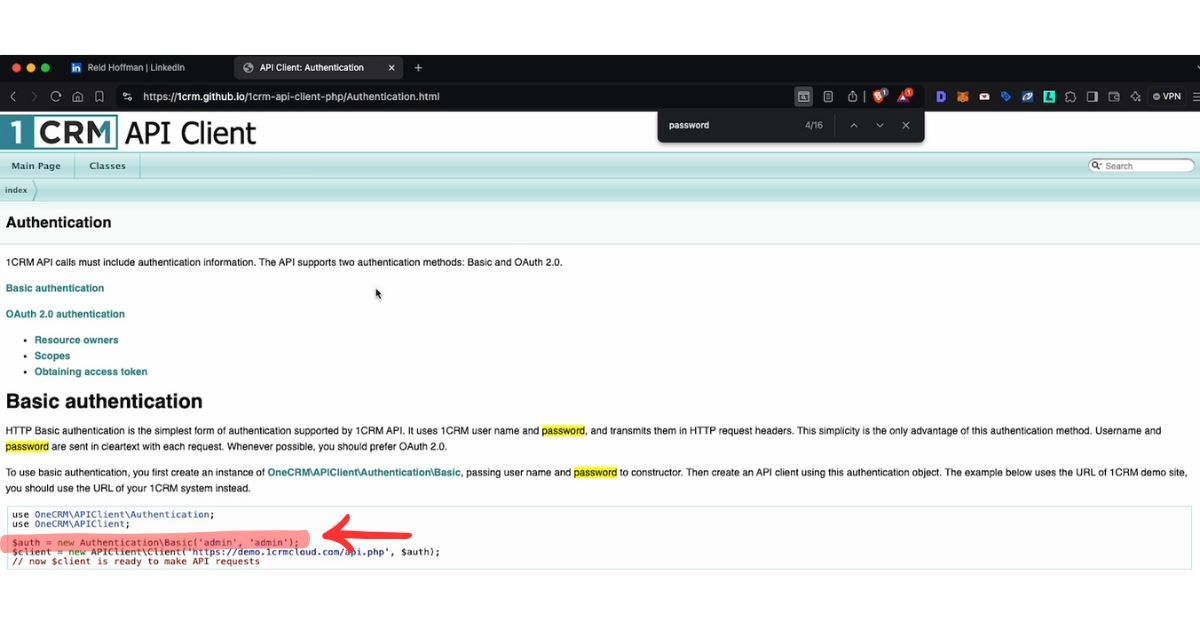The width and height of the screenshot is (1200, 630).
Task: Follow the OAuth 2.0 authentication link
Action: 65,314
